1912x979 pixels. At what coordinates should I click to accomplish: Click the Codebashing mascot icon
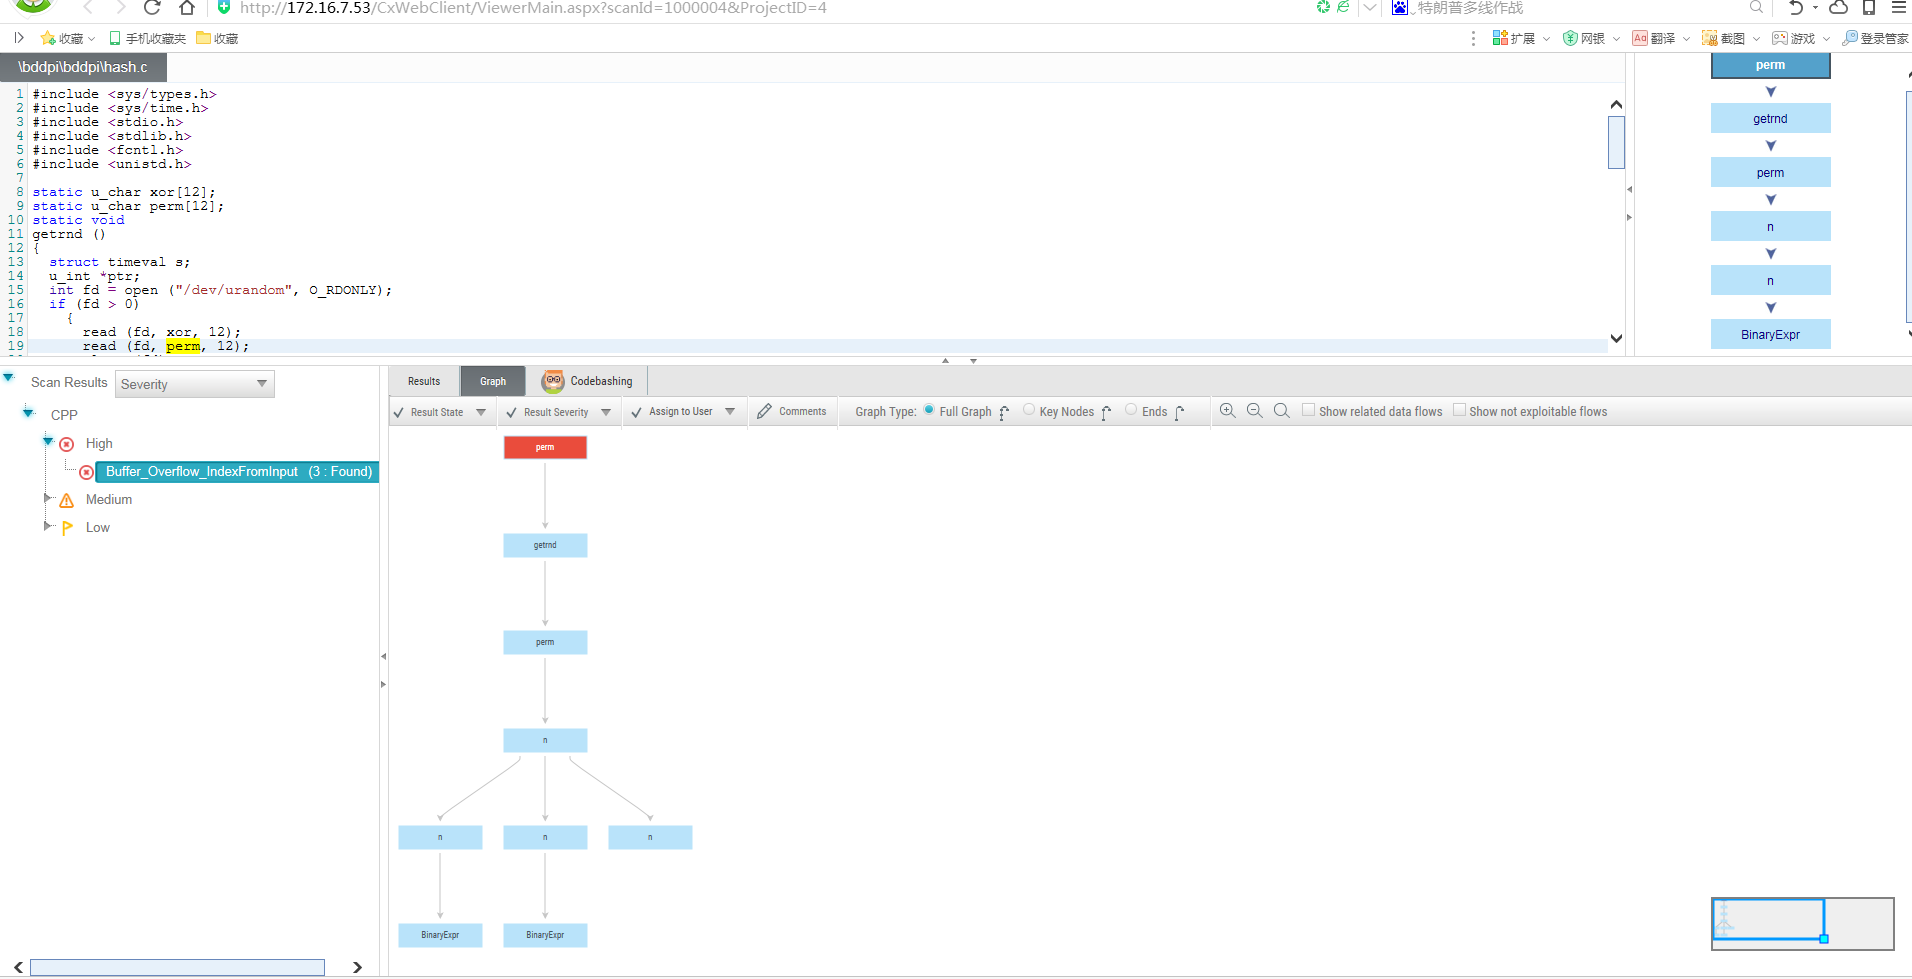tap(553, 381)
